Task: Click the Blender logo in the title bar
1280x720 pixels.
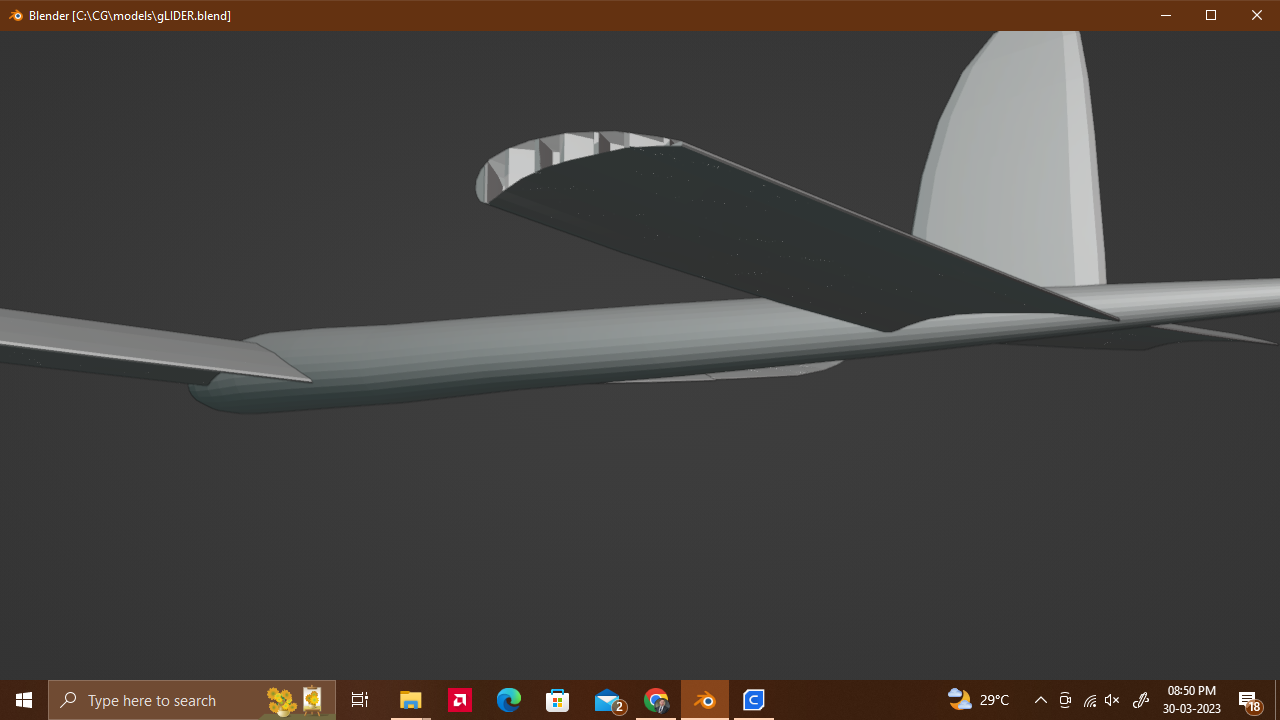Action: 15,15
